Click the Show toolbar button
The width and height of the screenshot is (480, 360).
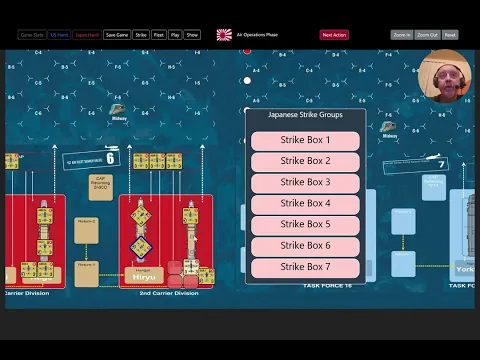click(x=192, y=35)
